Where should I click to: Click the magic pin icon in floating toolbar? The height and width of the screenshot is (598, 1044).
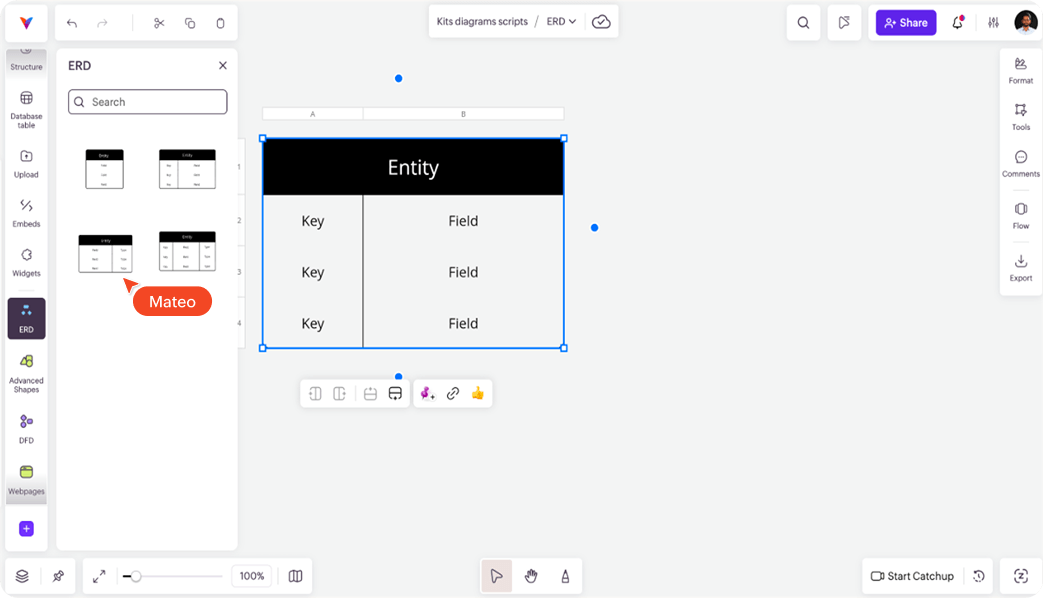point(427,394)
